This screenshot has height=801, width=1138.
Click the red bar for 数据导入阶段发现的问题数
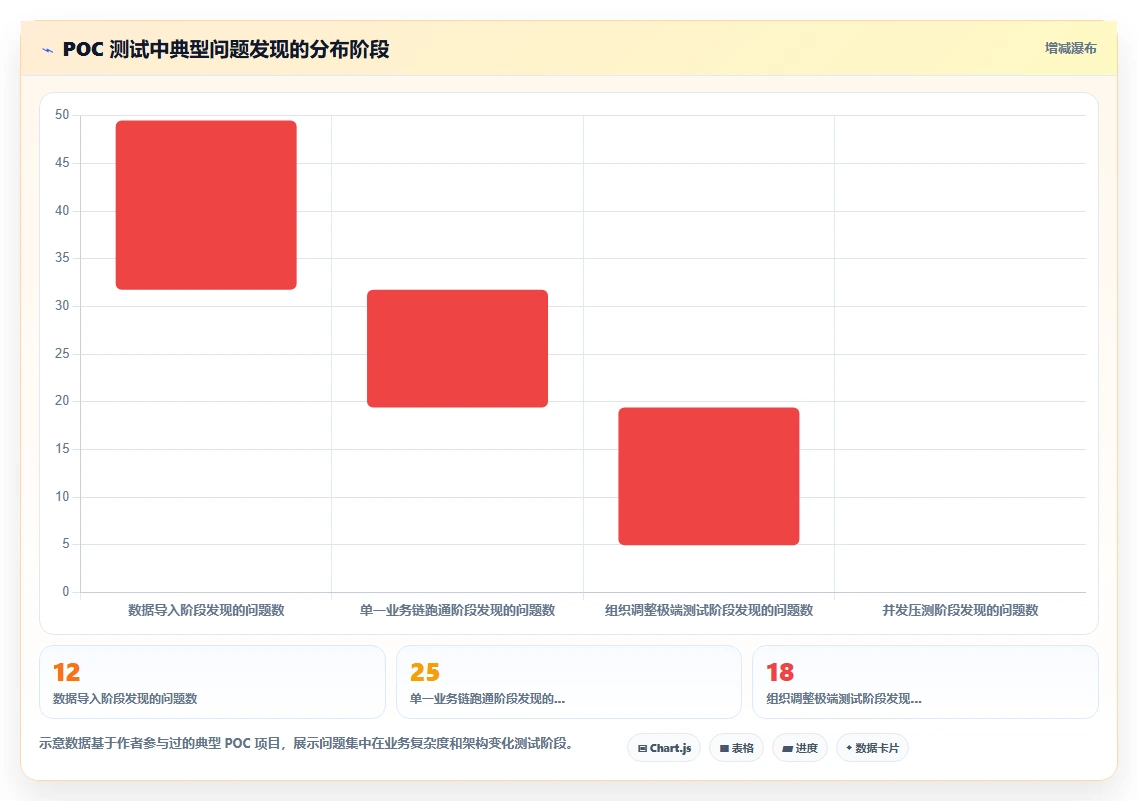(x=206, y=205)
